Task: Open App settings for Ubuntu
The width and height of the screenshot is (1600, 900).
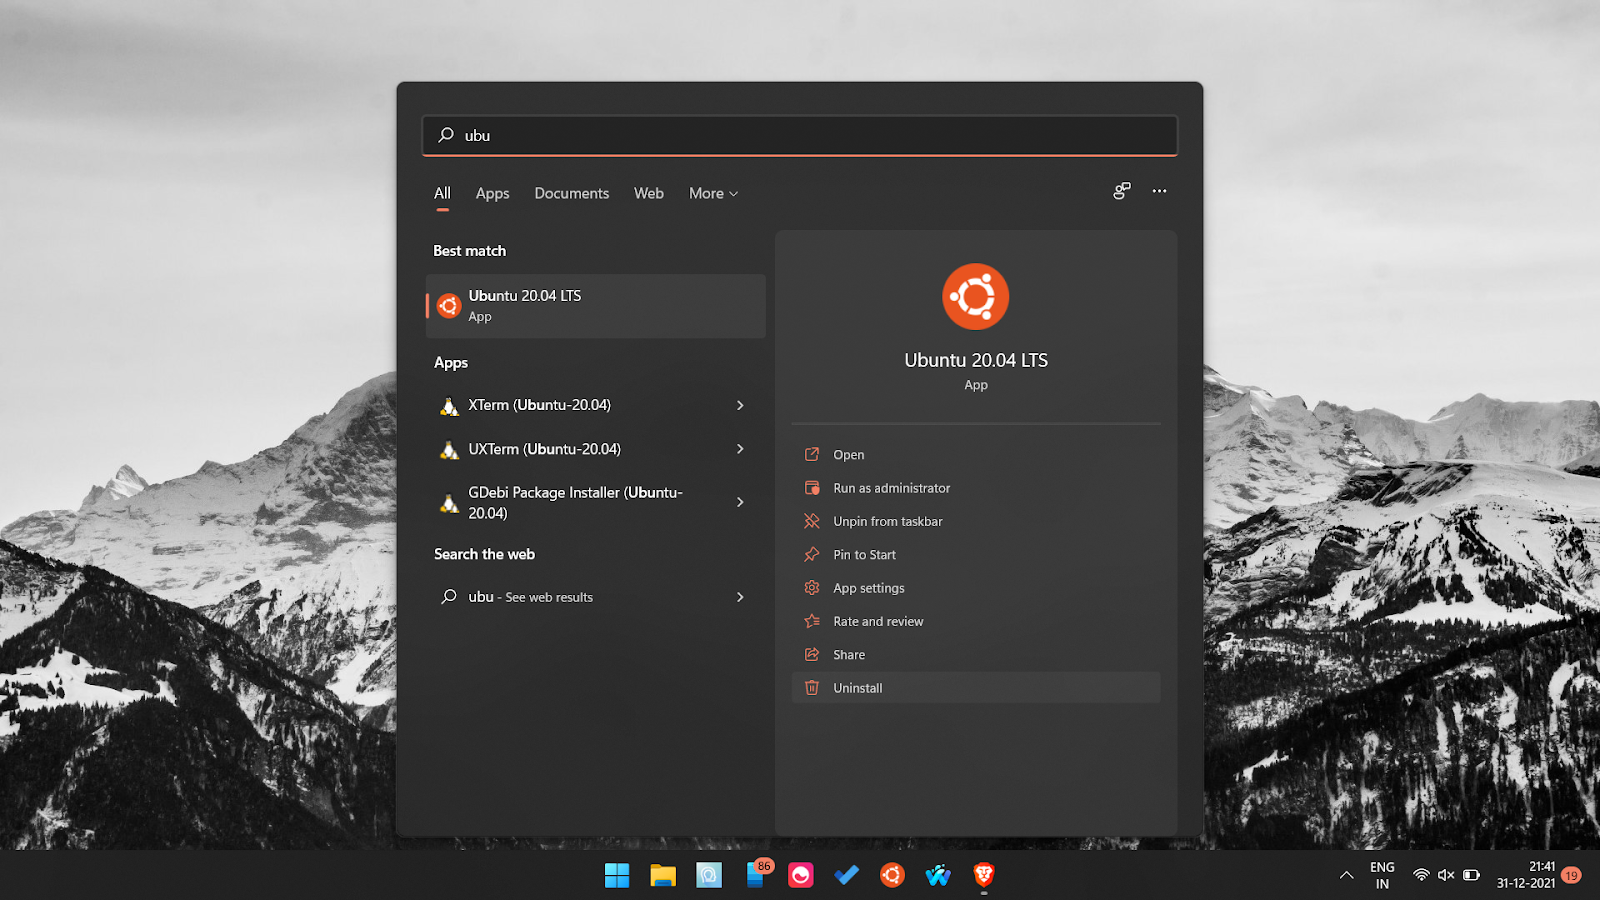Action: pos(976,588)
